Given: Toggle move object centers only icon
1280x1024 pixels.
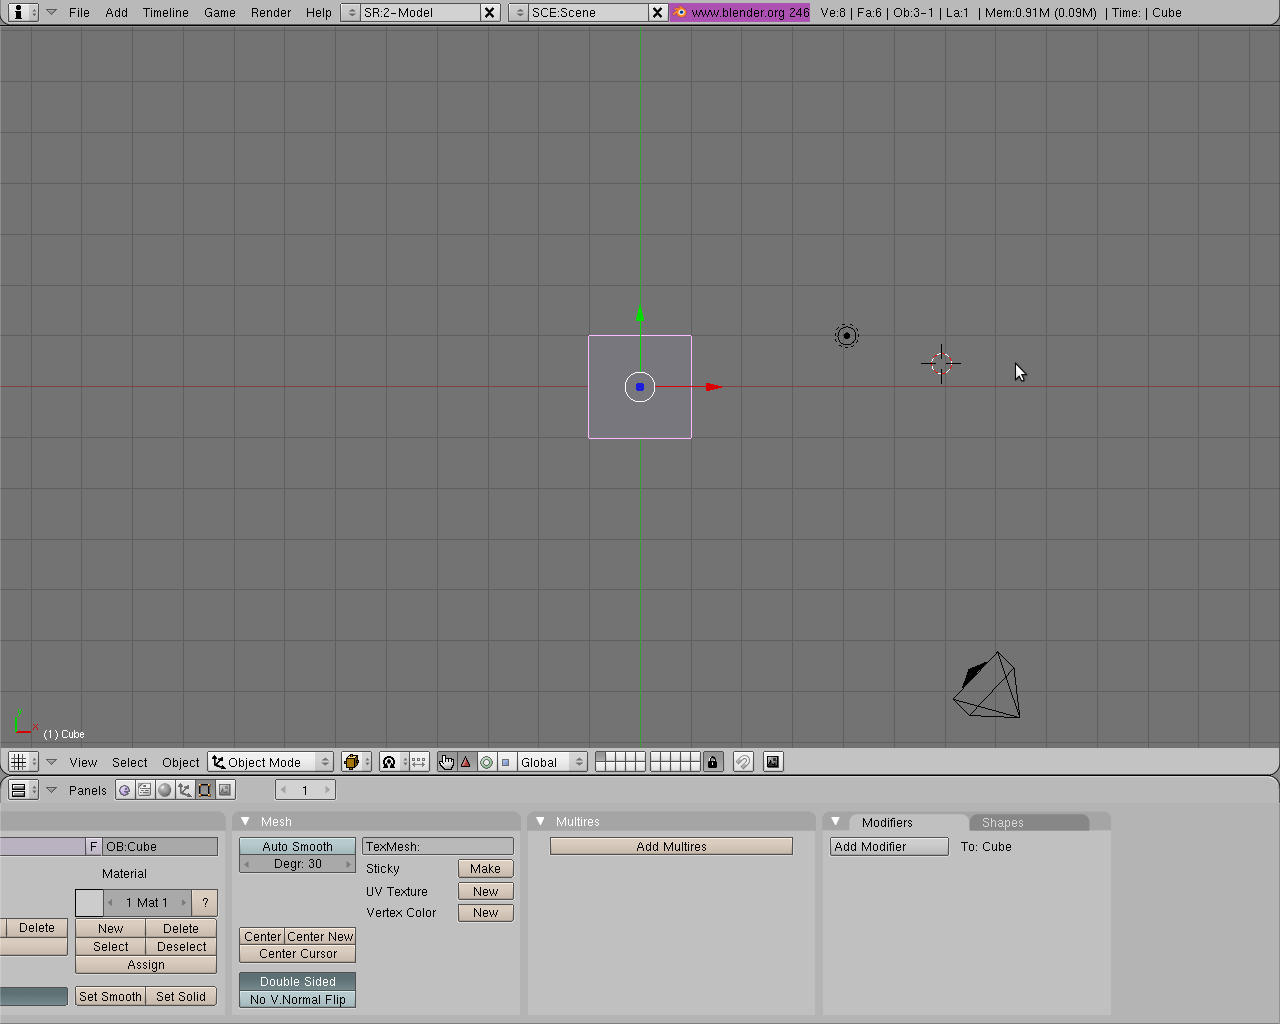Looking at the screenshot, I should (419, 762).
